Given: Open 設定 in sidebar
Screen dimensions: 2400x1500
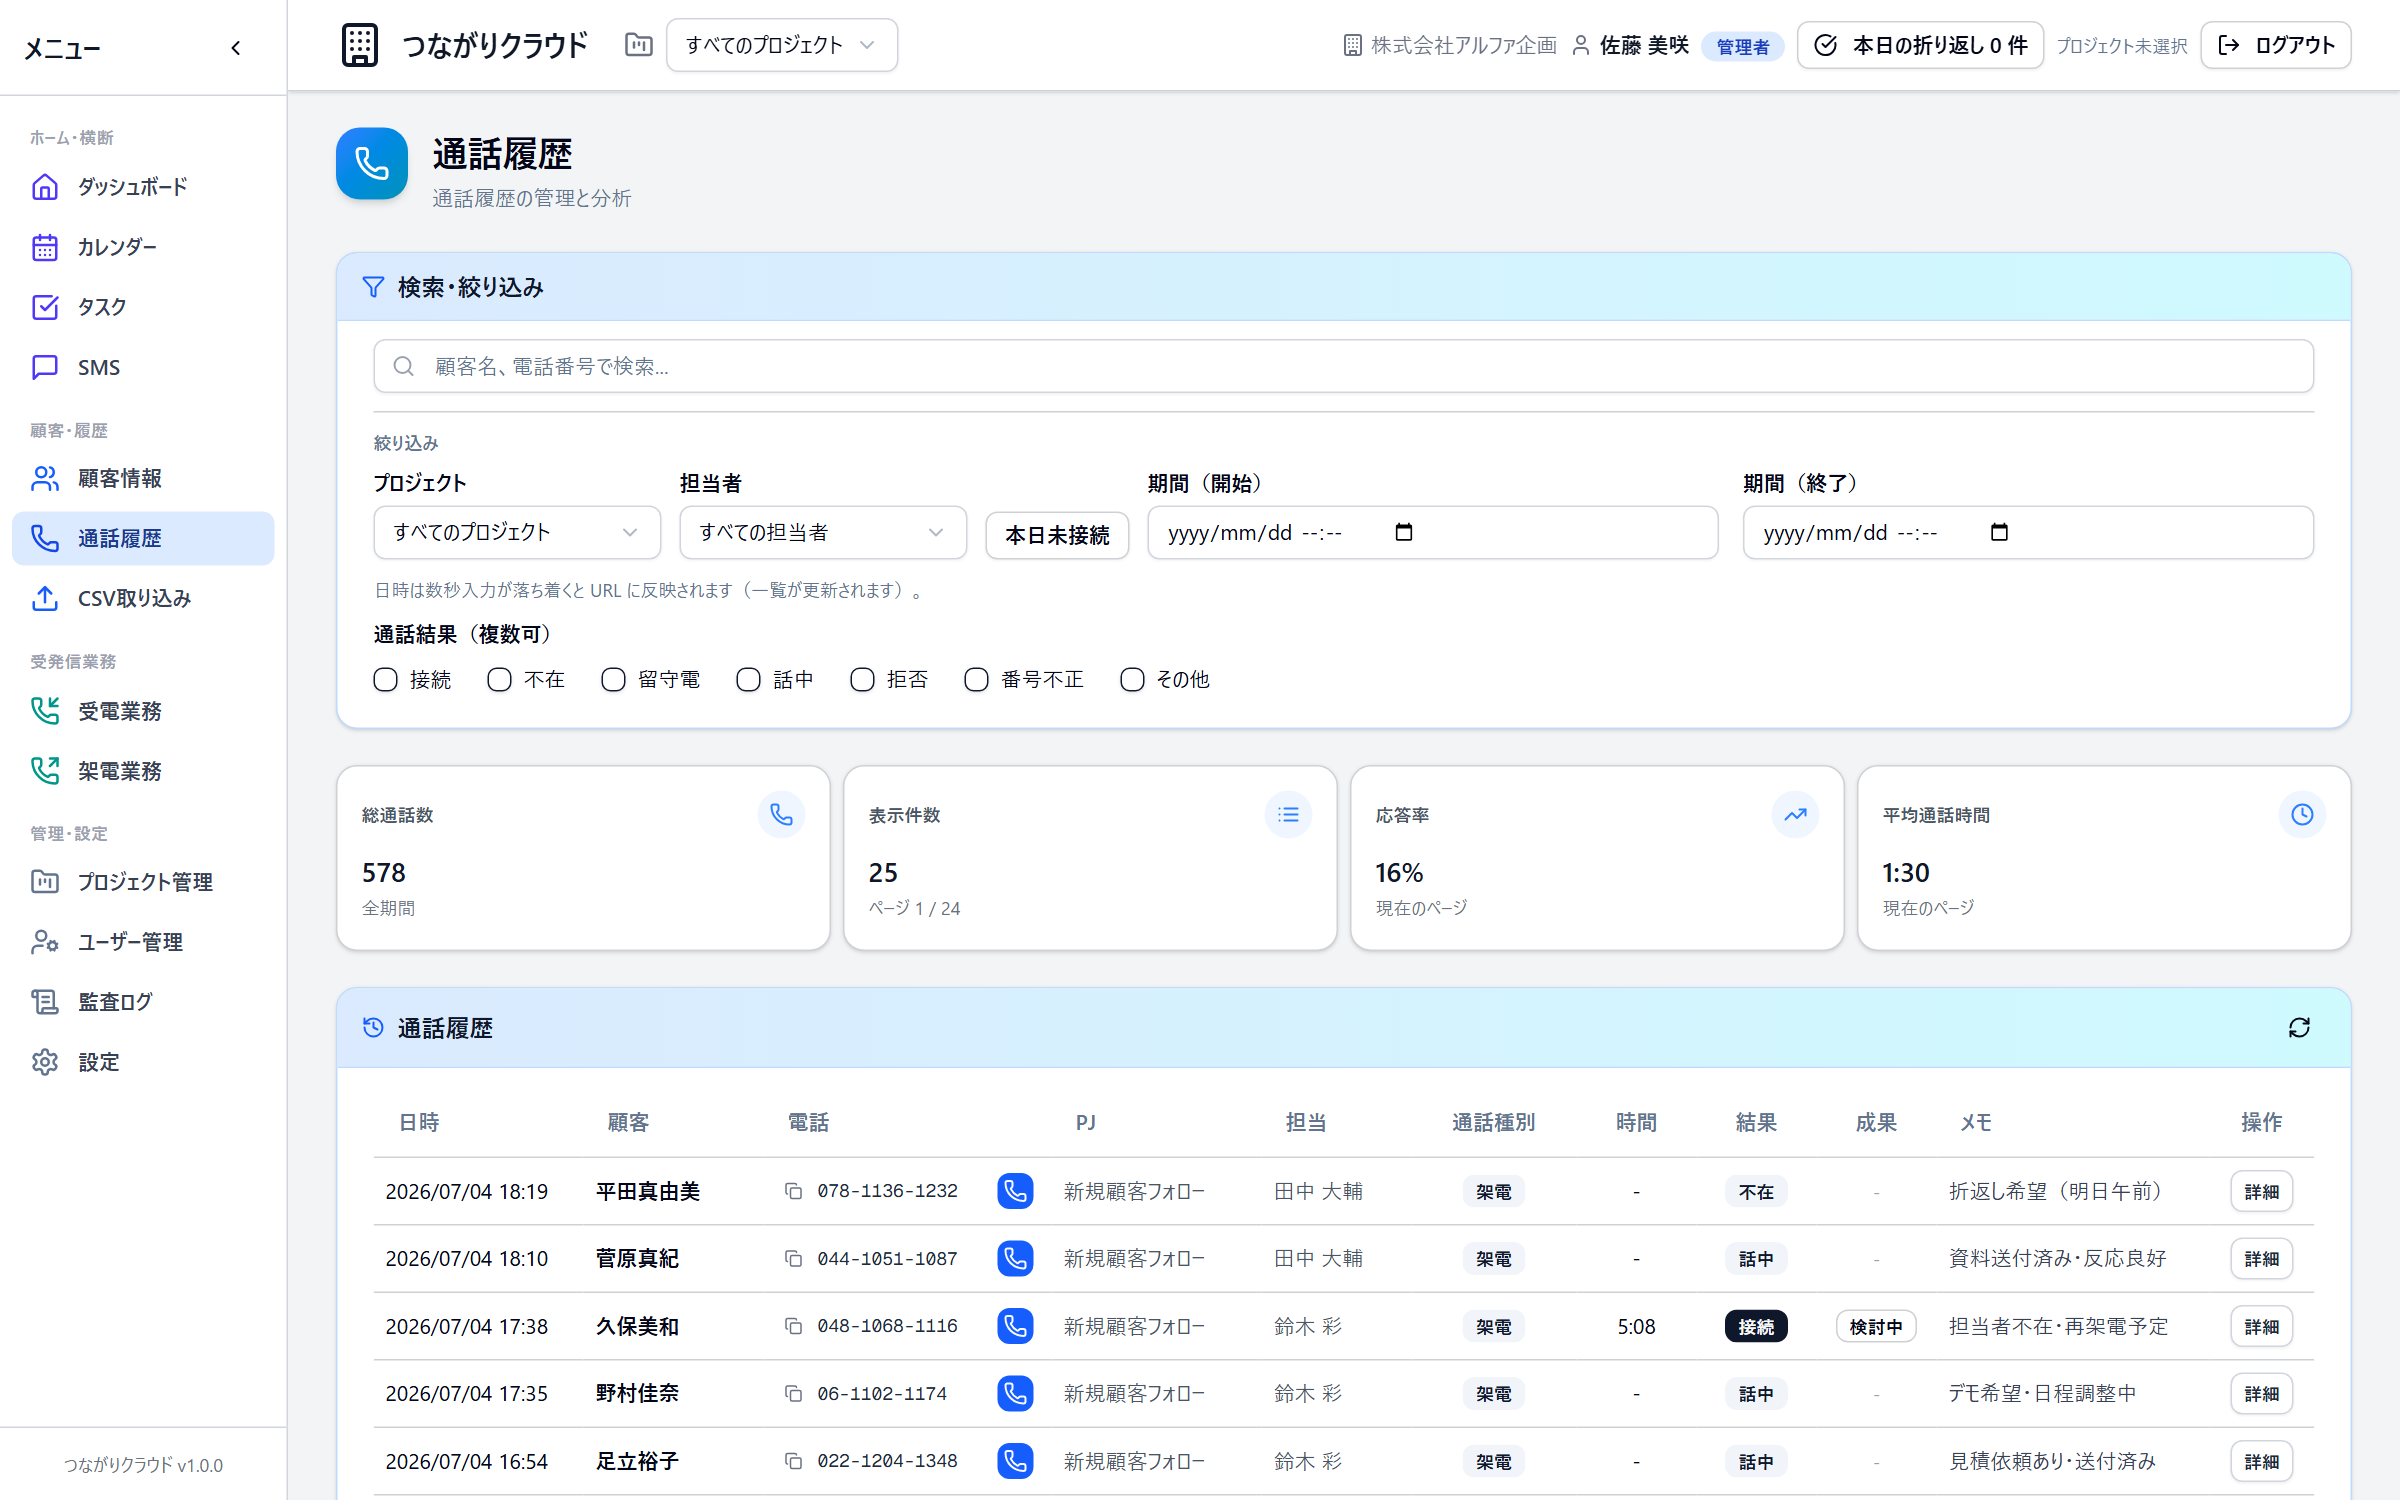Looking at the screenshot, I should [x=143, y=1062].
